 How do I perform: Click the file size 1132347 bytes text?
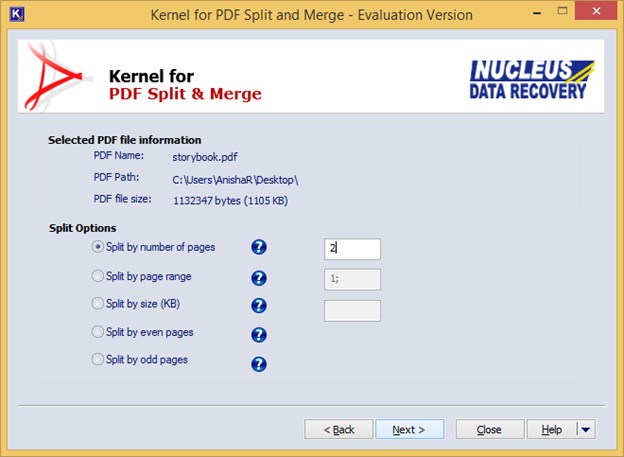(230, 201)
